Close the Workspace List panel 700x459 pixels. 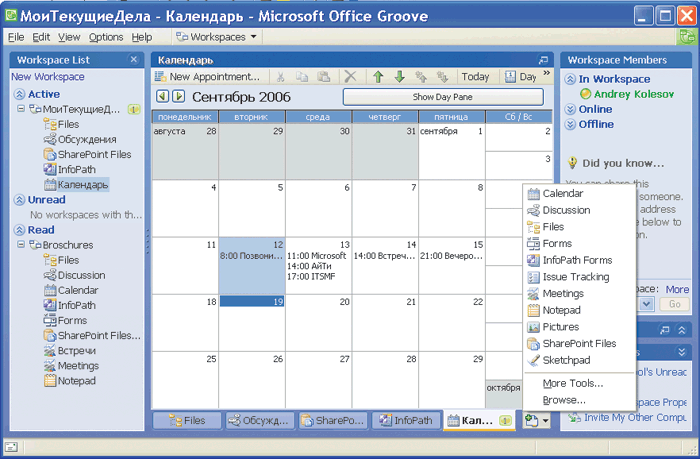[x=133, y=59]
